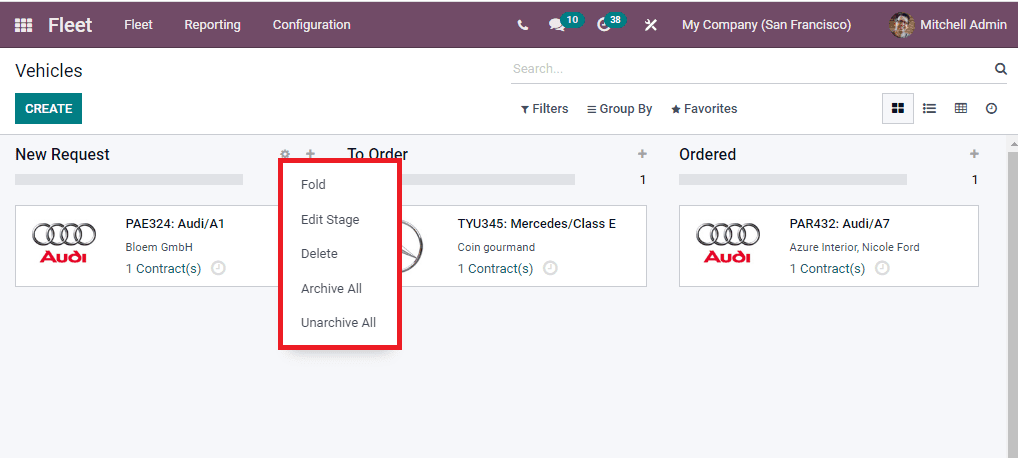This screenshot has height=458, width=1018.
Task: Choose Edit Stage in the menu
Action: [x=330, y=220]
